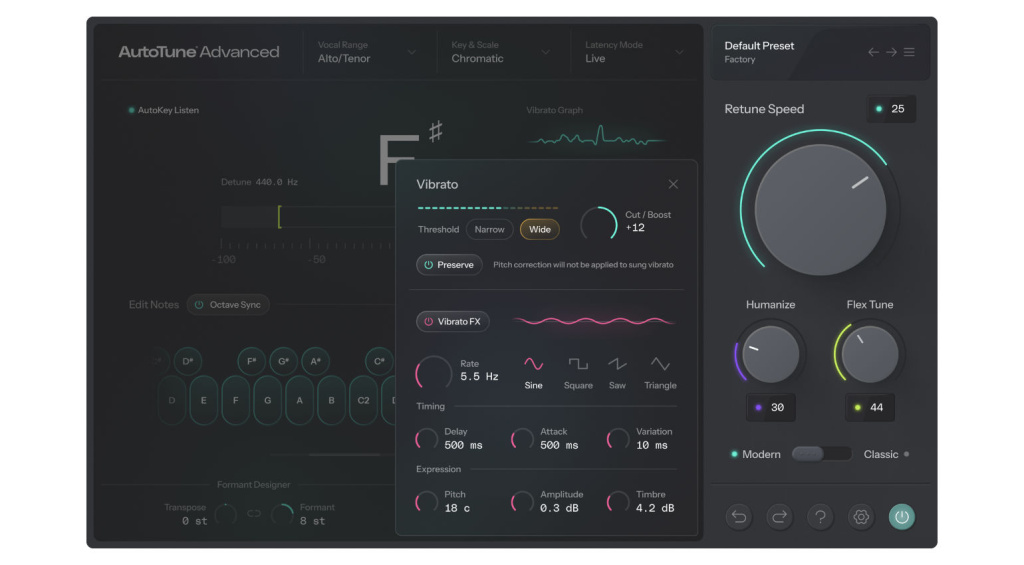Open the Default Preset selector
1024x565 pixels.
[x=760, y=52]
